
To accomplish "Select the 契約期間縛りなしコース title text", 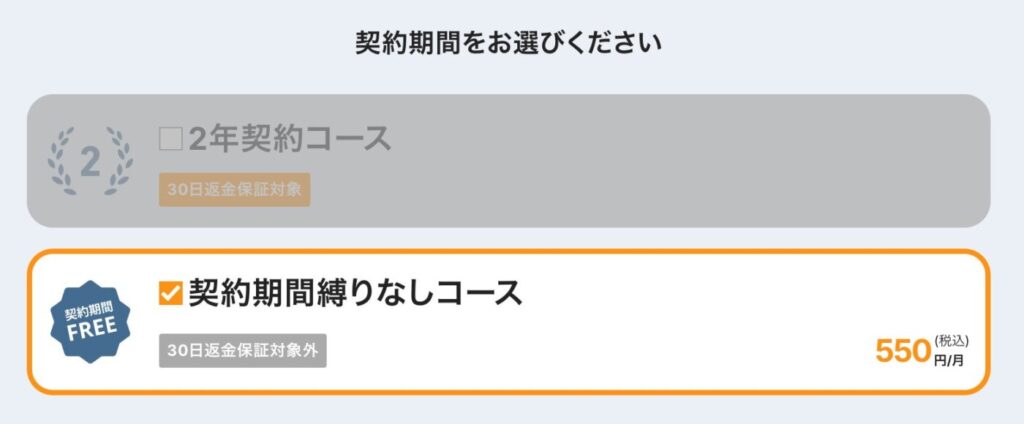I will click(355, 293).
